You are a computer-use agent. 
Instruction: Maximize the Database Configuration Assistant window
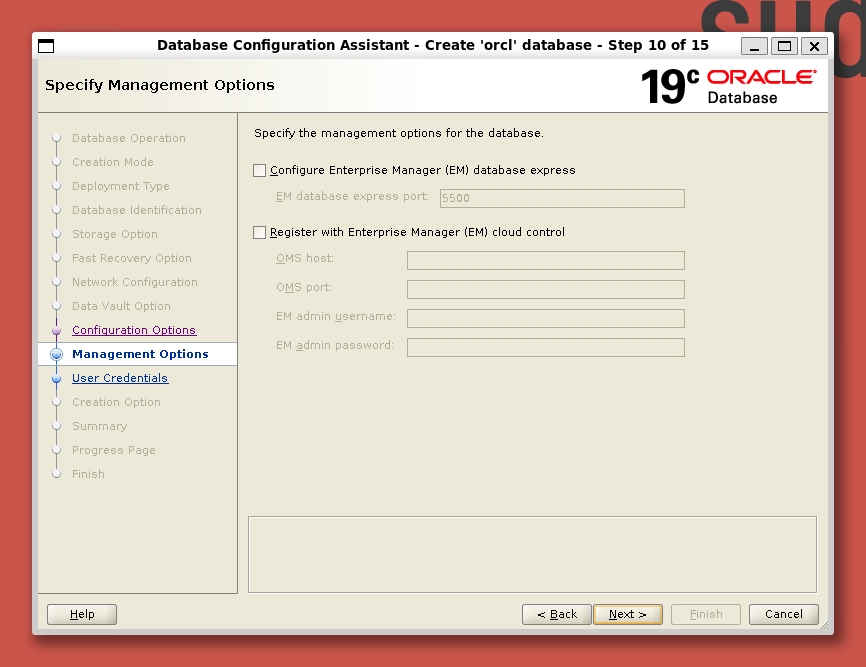point(784,46)
